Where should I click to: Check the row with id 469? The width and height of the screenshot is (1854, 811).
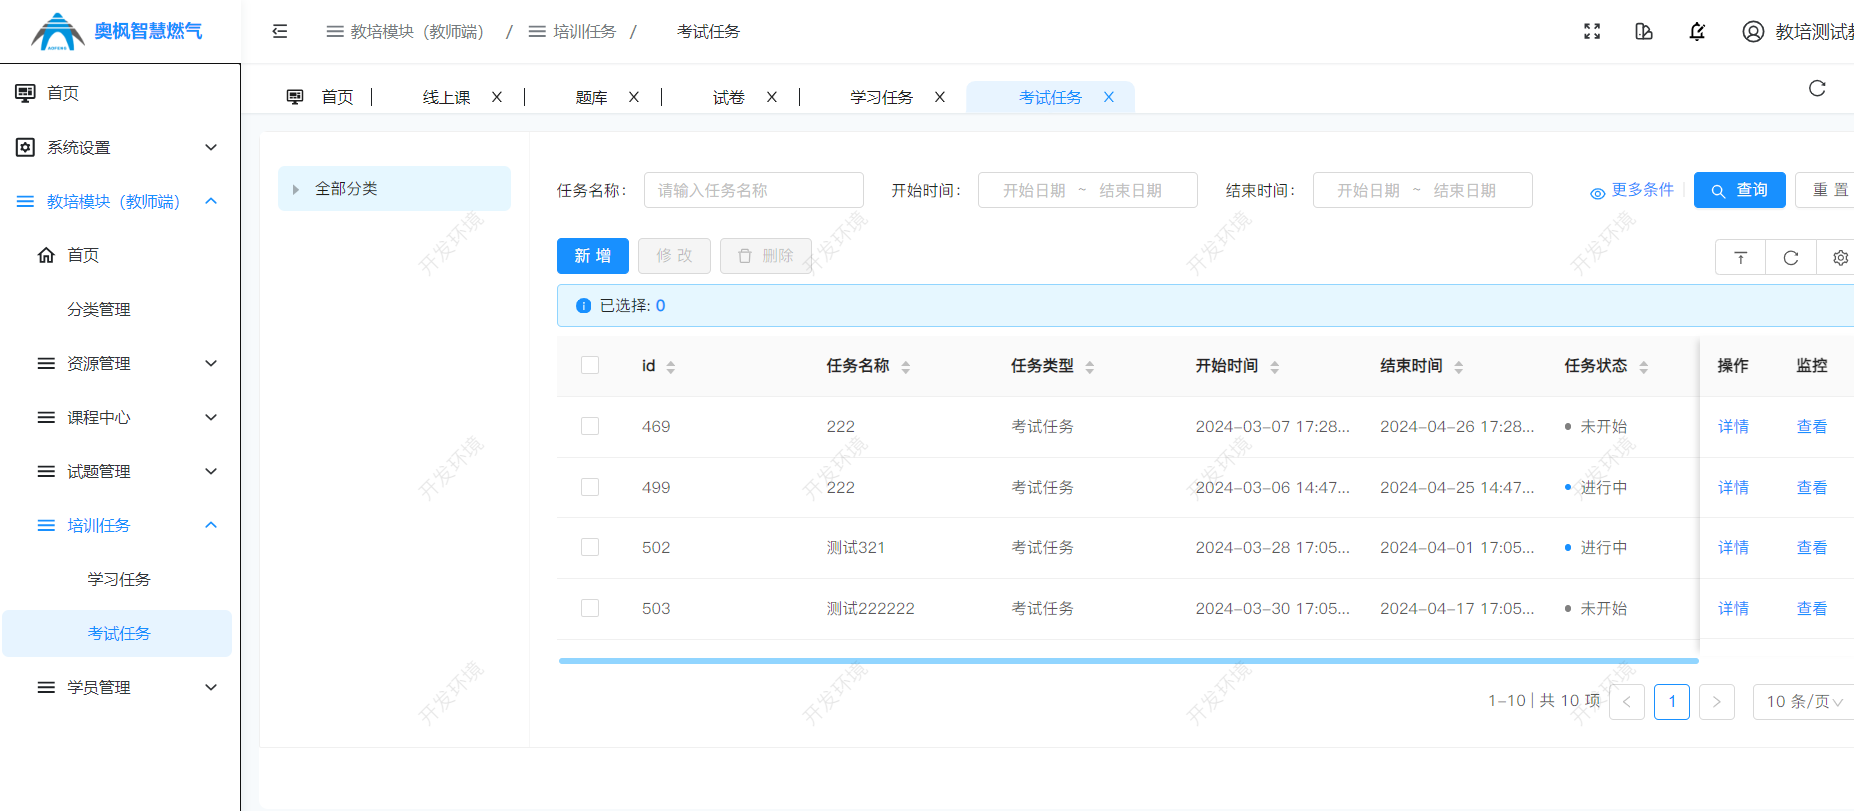590,426
